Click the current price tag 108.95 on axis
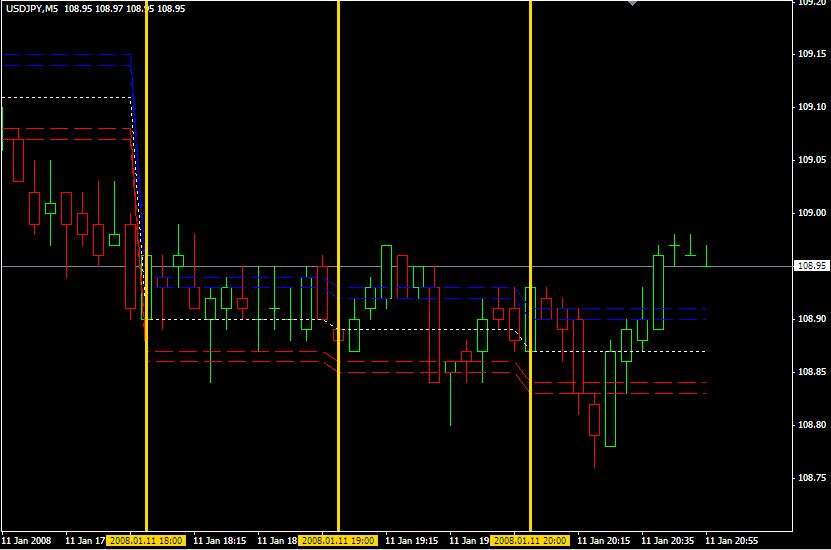Screen dimensions: 831x550 [x=812, y=265]
